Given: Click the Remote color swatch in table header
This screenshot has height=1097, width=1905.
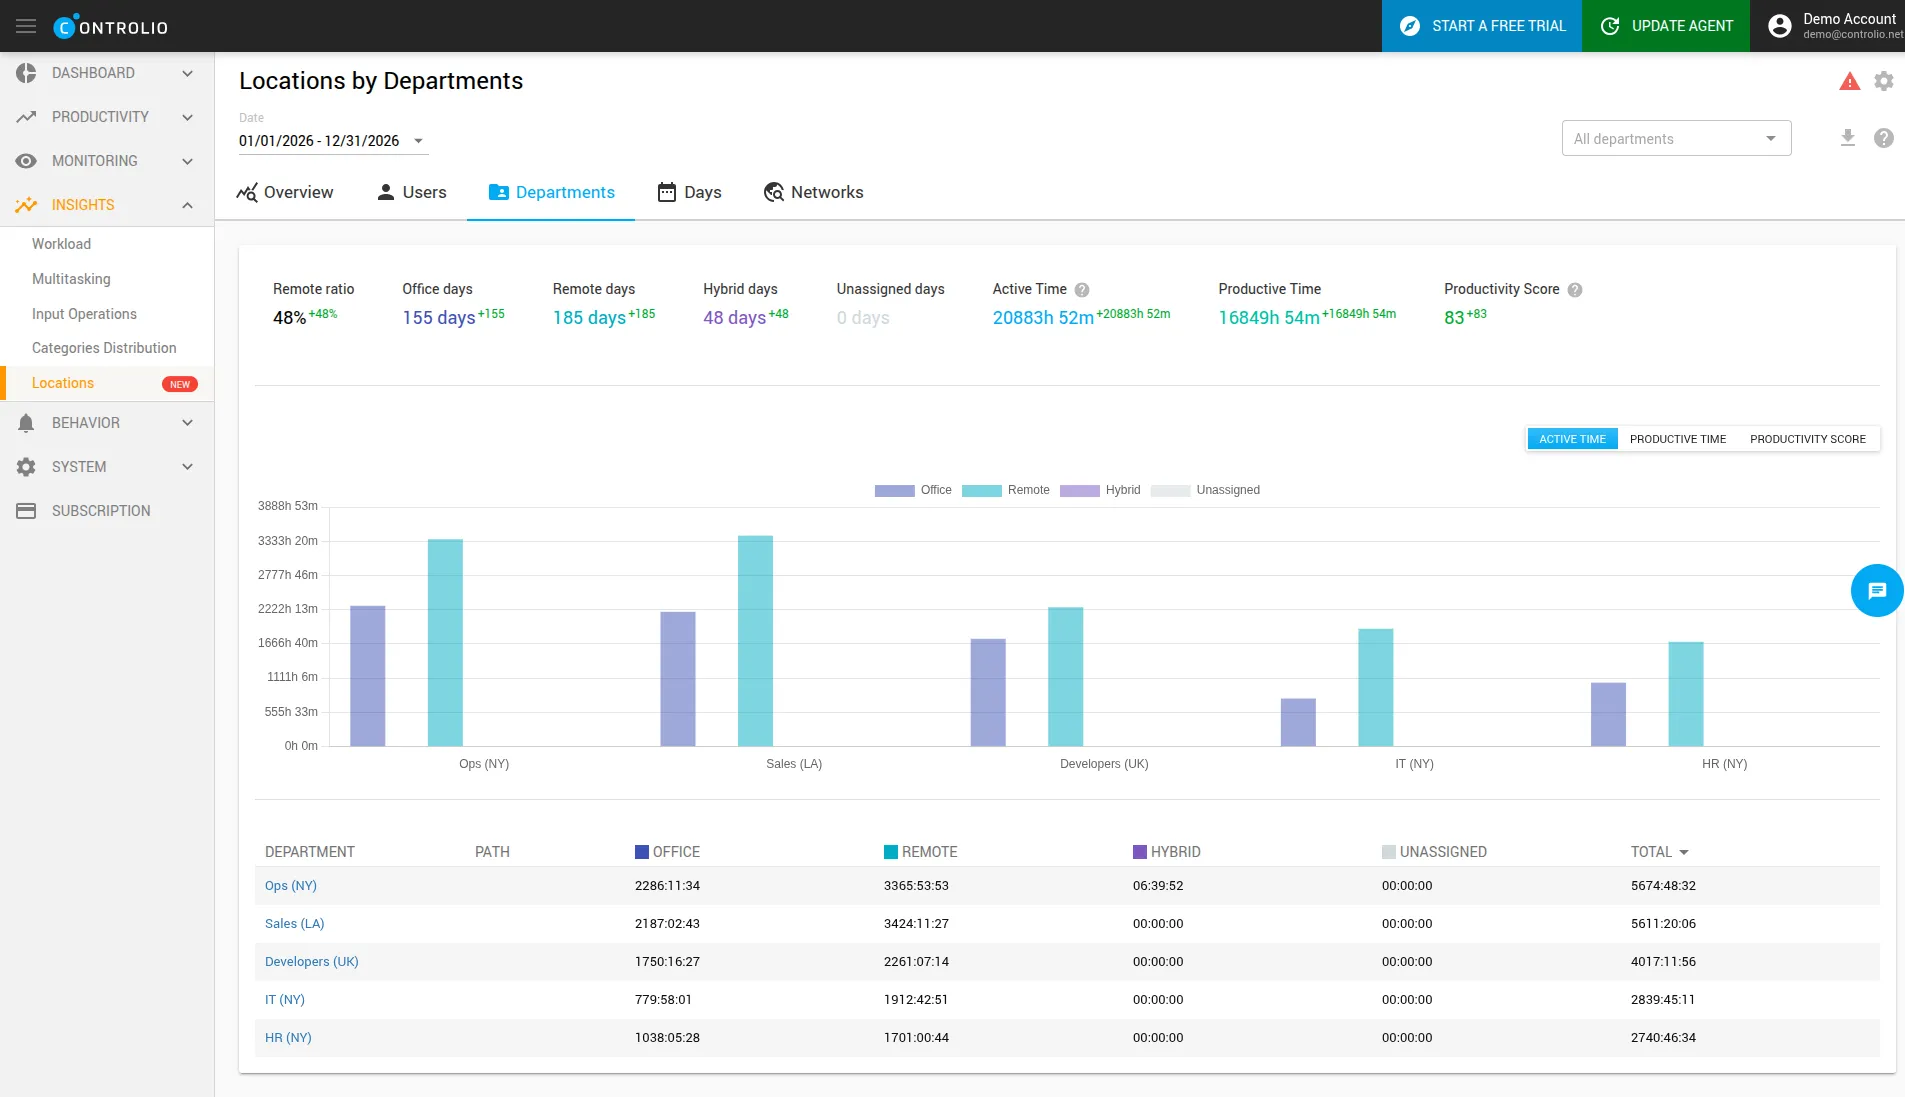Looking at the screenshot, I should (891, 852).
